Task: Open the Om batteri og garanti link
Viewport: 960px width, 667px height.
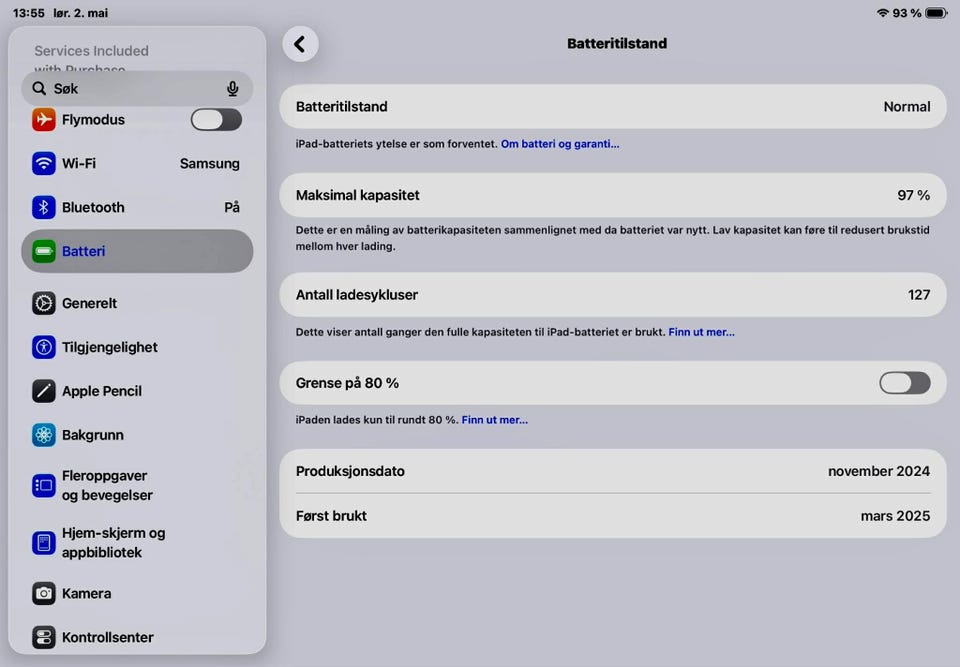Action: coord(560,144)
